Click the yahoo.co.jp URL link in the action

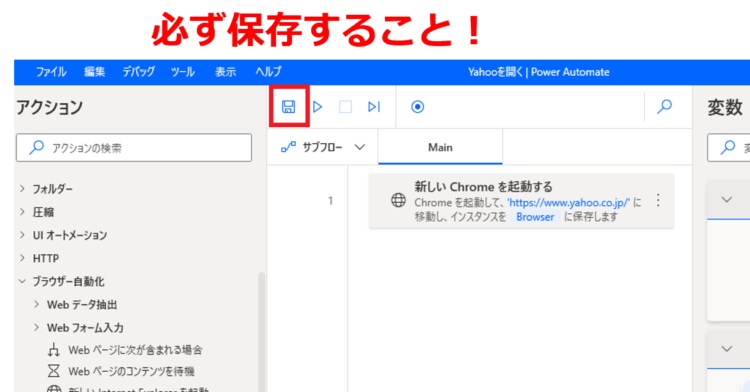click(569, 203)
